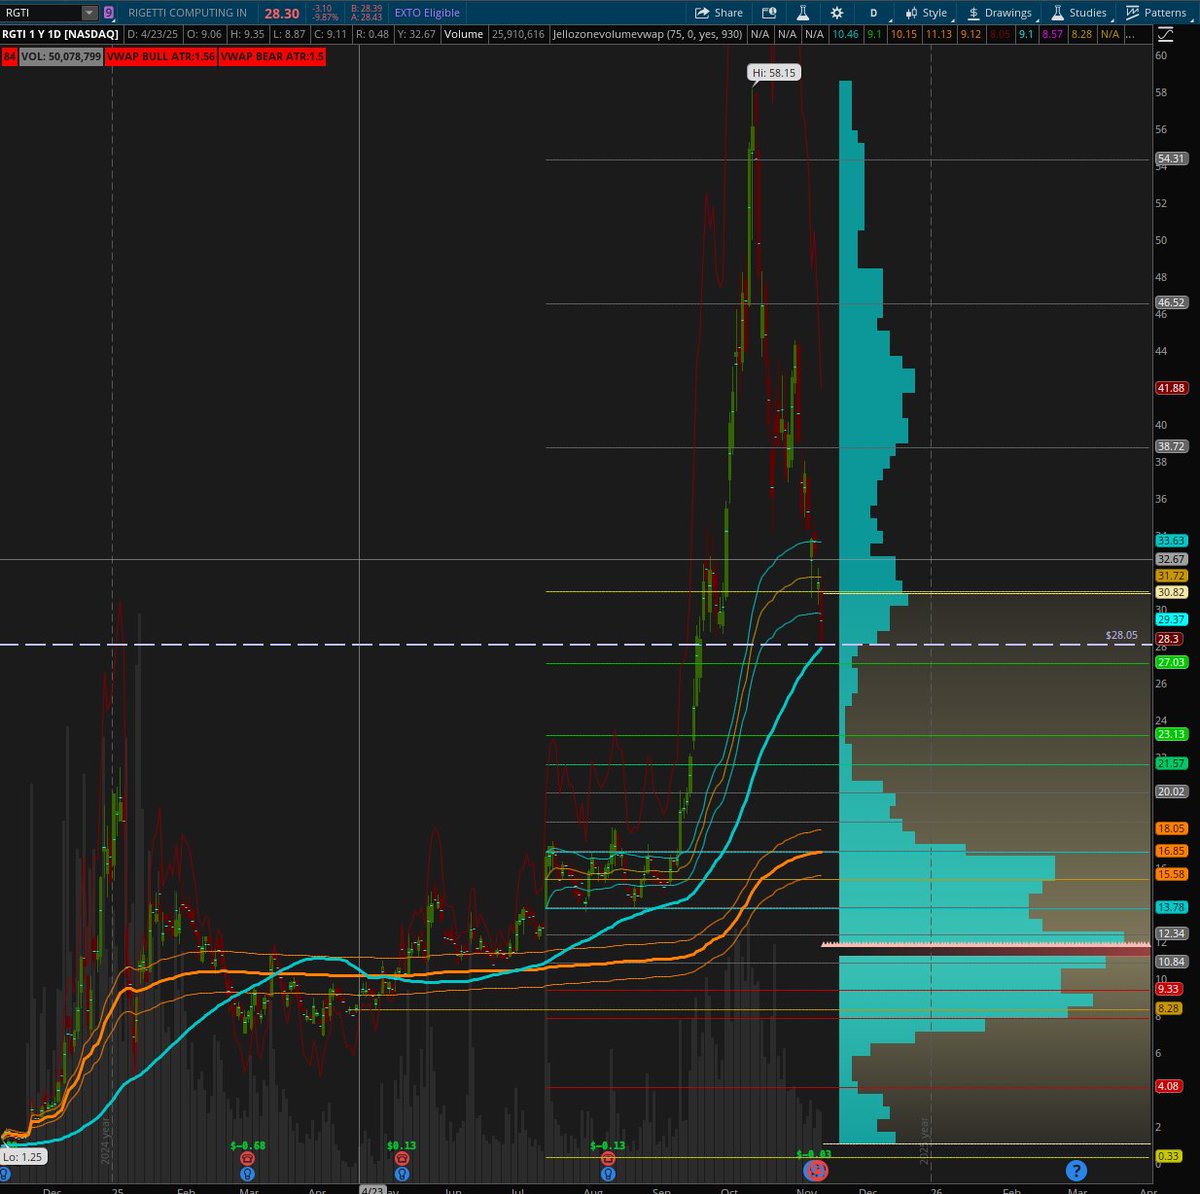Viewport: 1200px width, 1194px height.
Task: Click the 84 red study label
Action: [x=9, y=57]
